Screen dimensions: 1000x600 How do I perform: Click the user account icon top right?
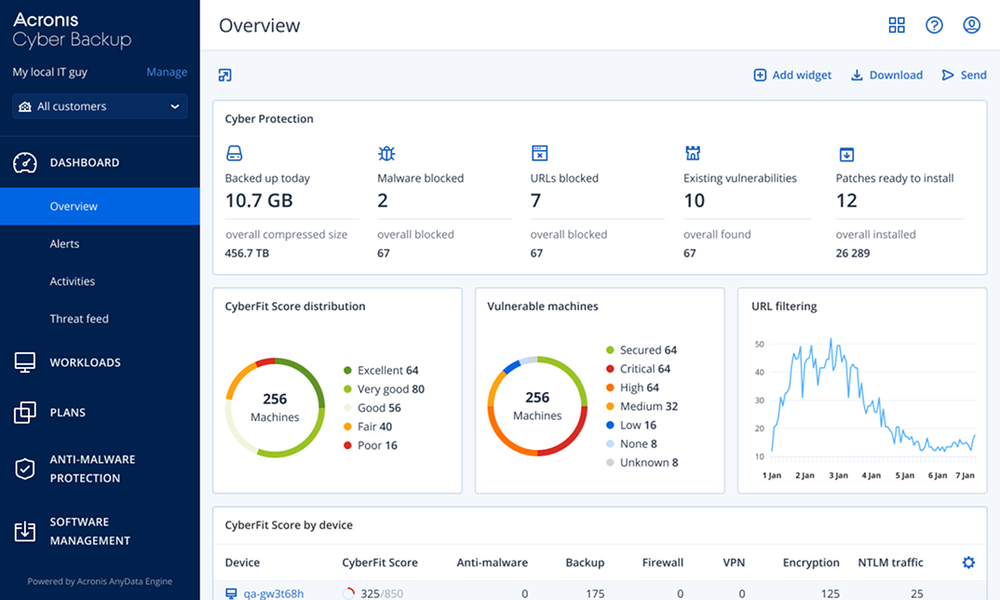click(x=971, y=25)
